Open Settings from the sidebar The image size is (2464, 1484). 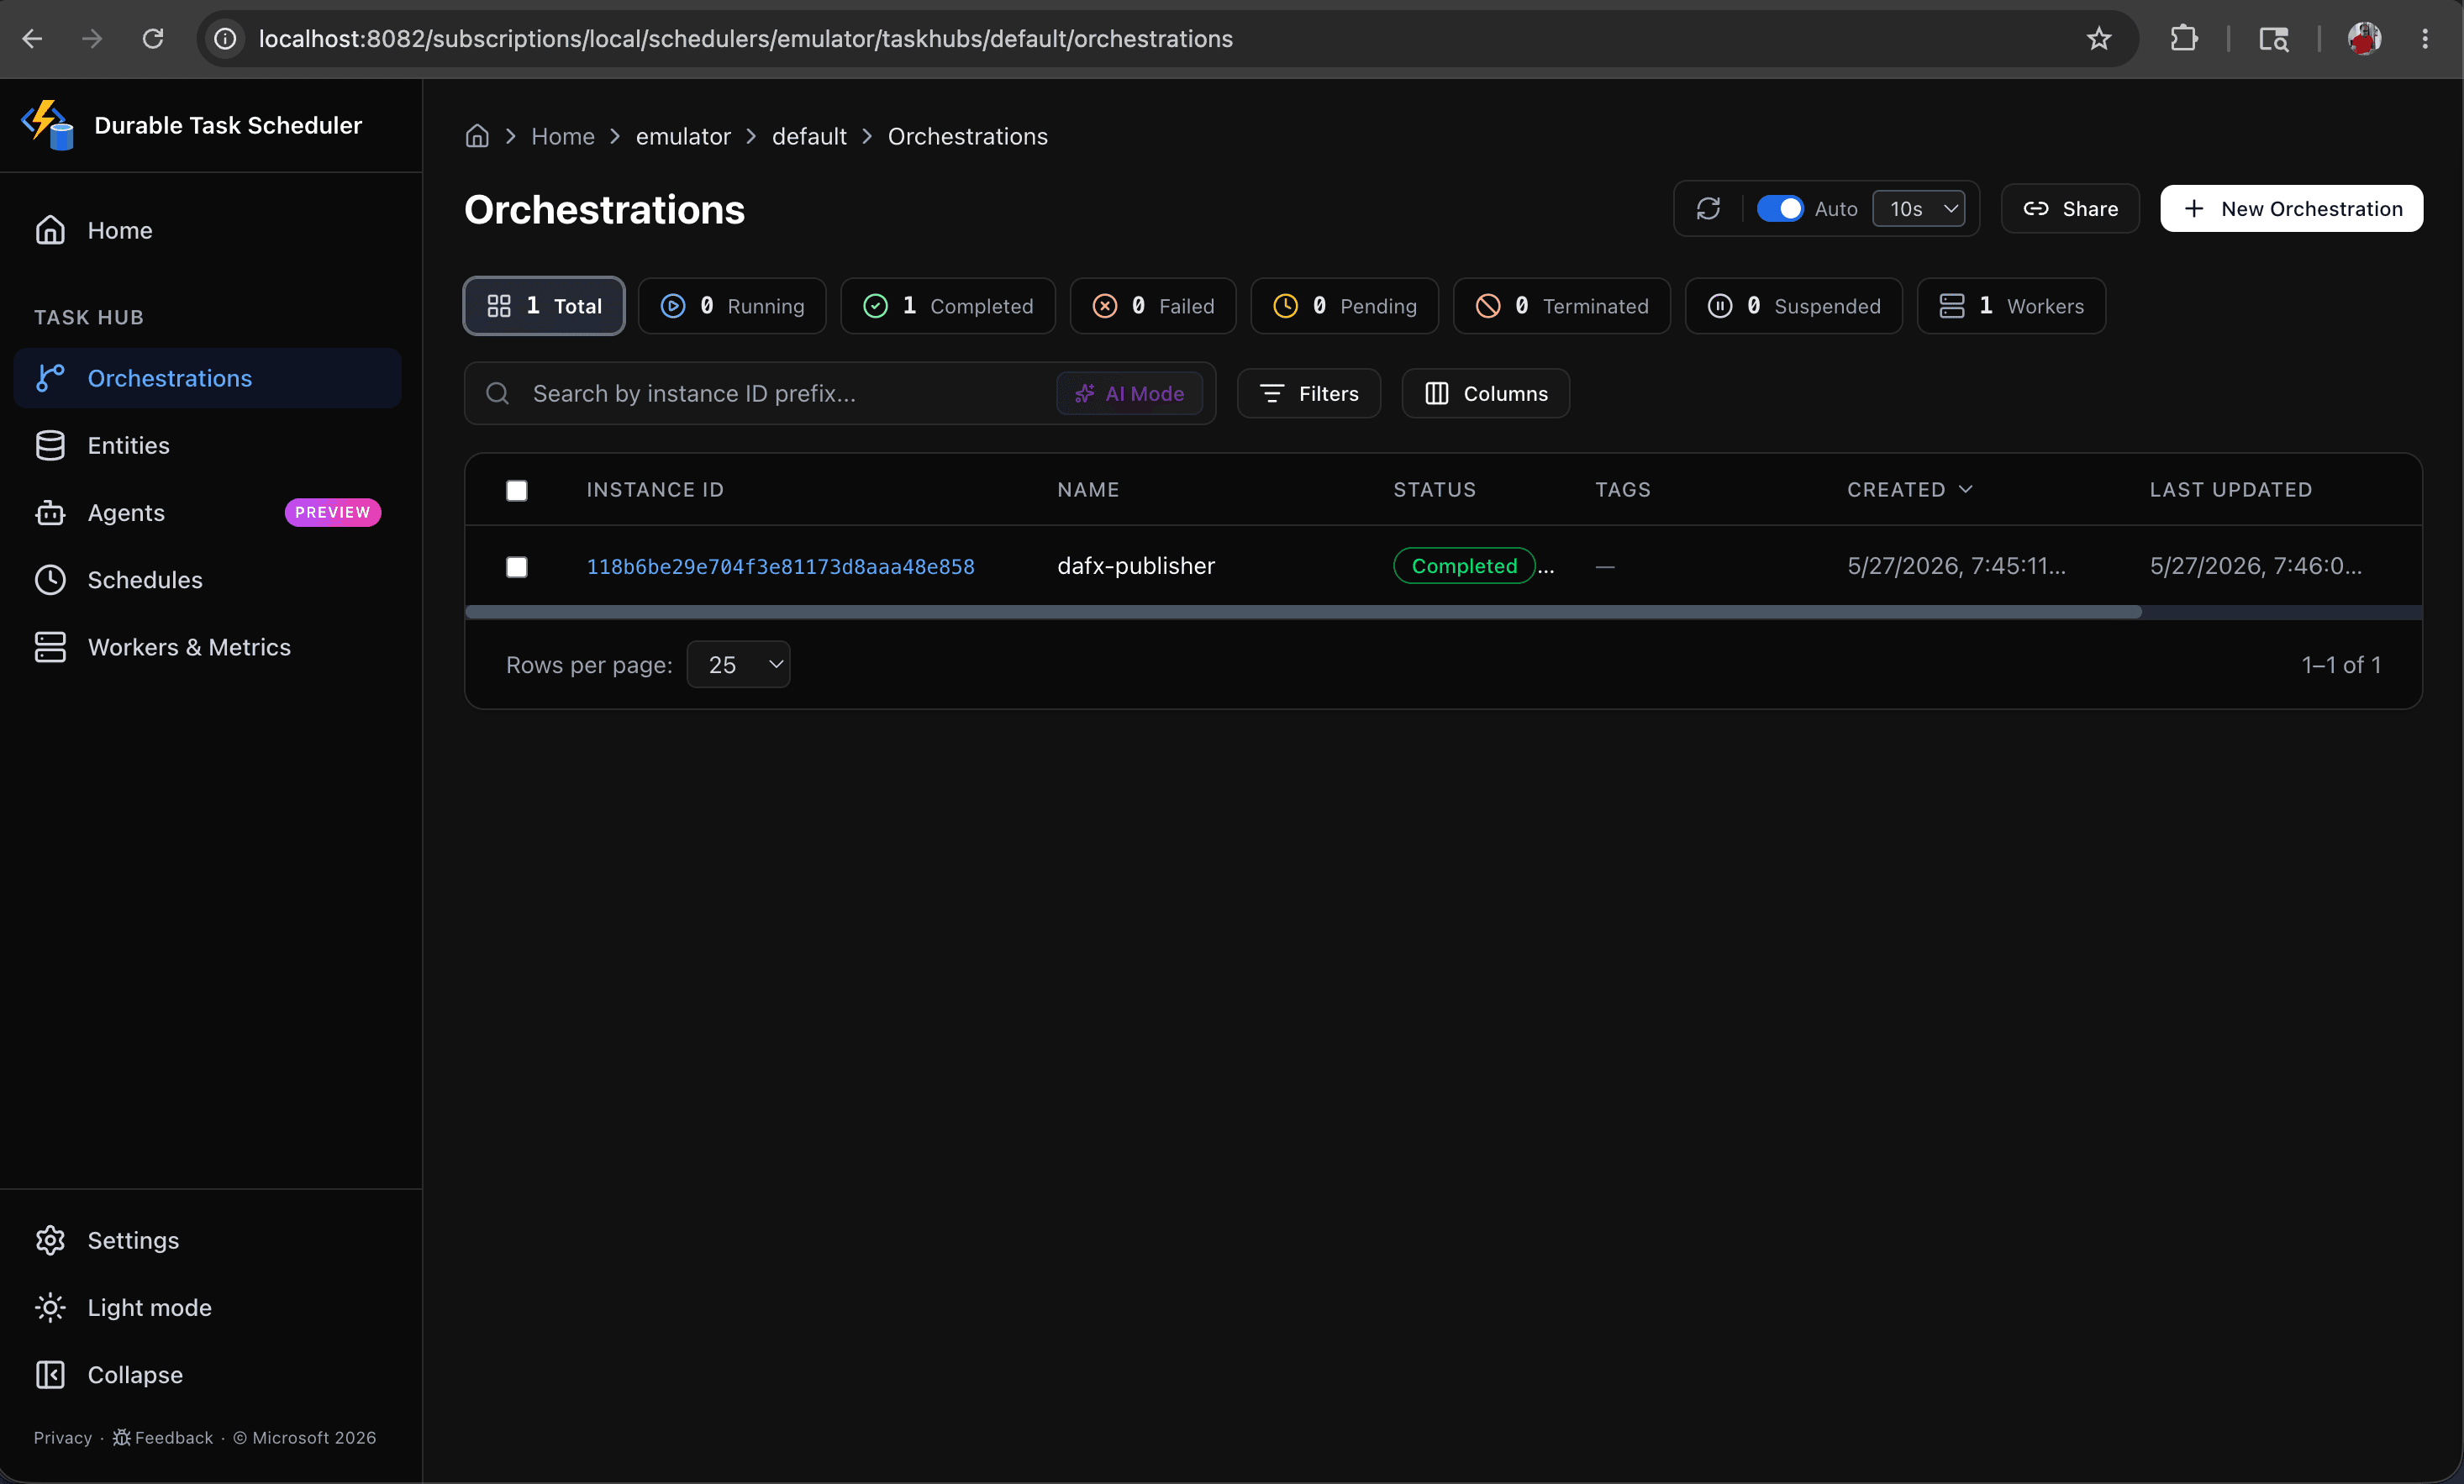click(208, 1240)
